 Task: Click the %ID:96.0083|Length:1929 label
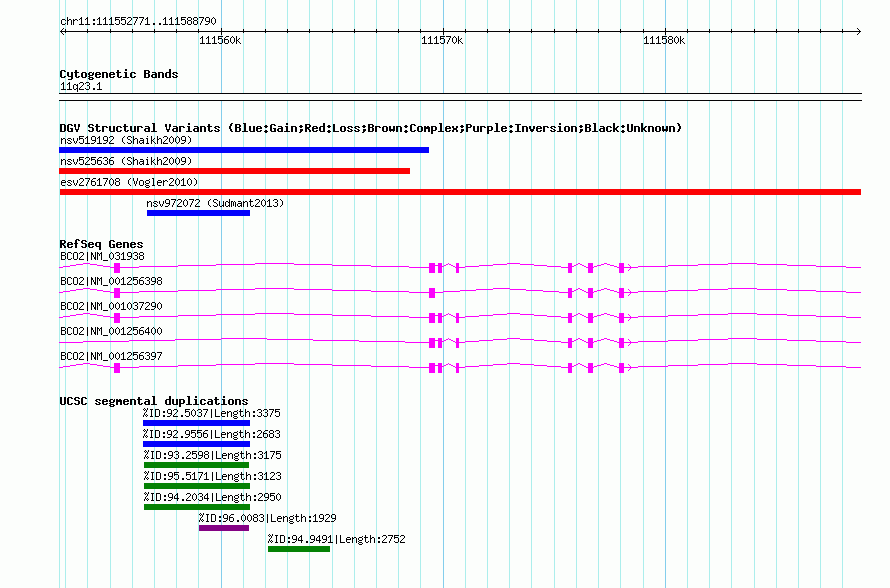[x=267, y=519]
